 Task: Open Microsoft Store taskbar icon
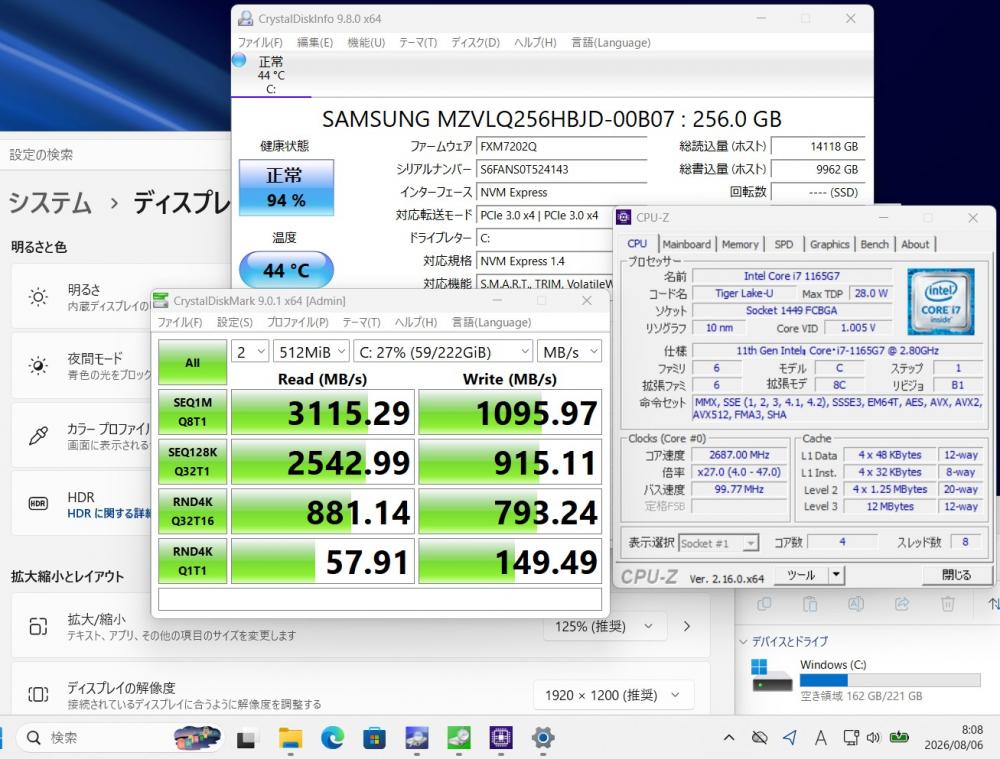(374, 738)
